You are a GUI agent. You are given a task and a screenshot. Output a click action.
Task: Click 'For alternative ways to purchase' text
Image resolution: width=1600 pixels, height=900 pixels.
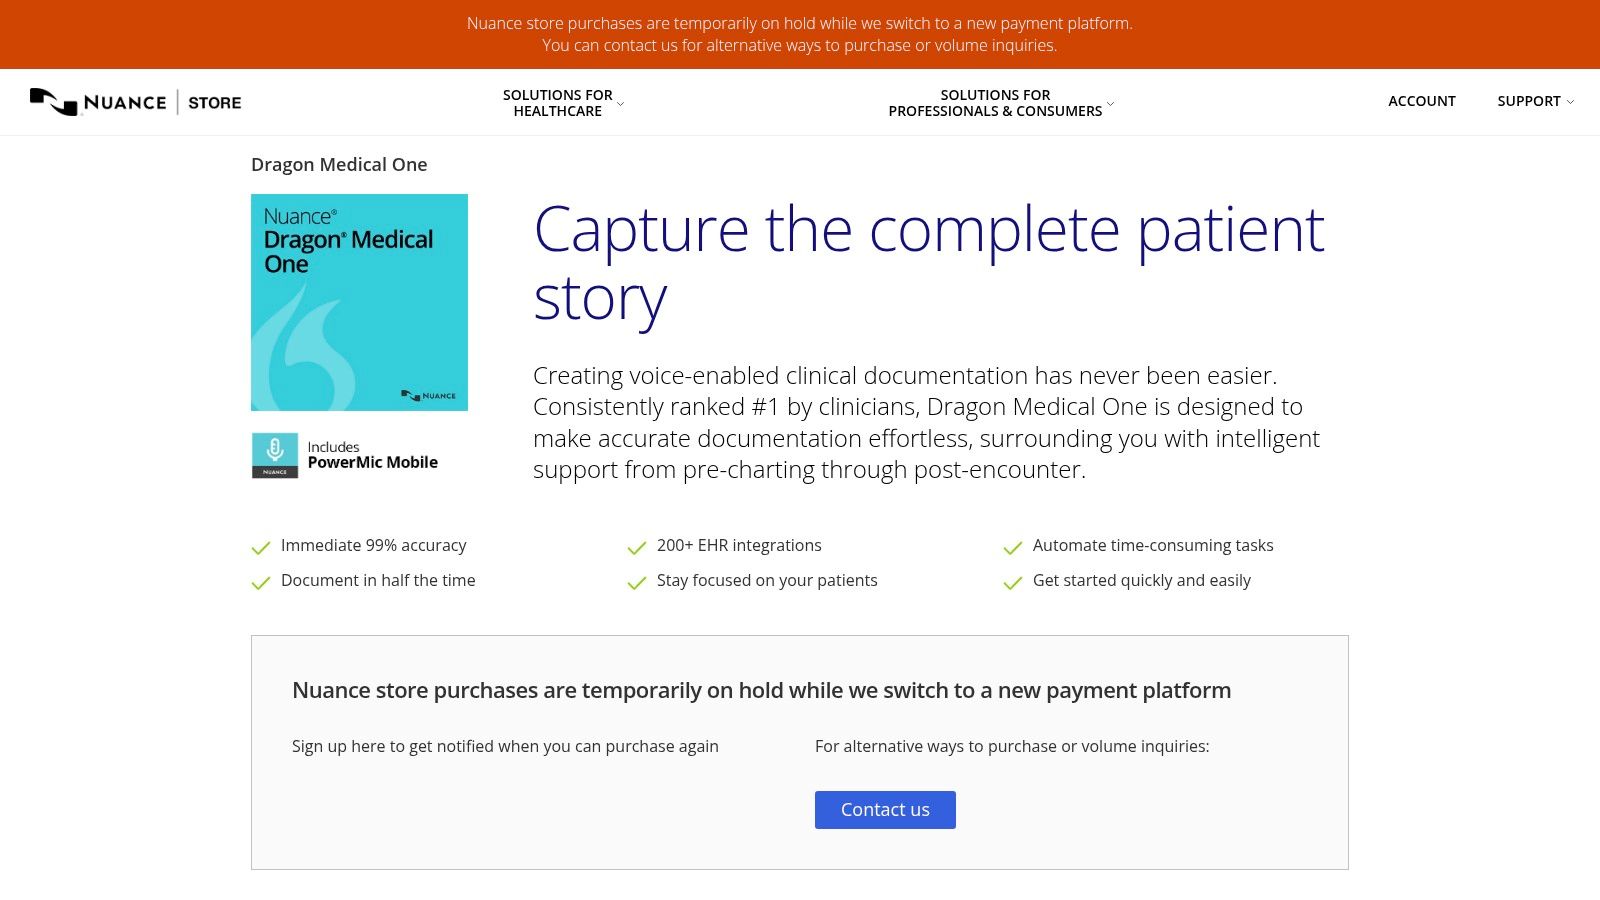[1012, 746]
